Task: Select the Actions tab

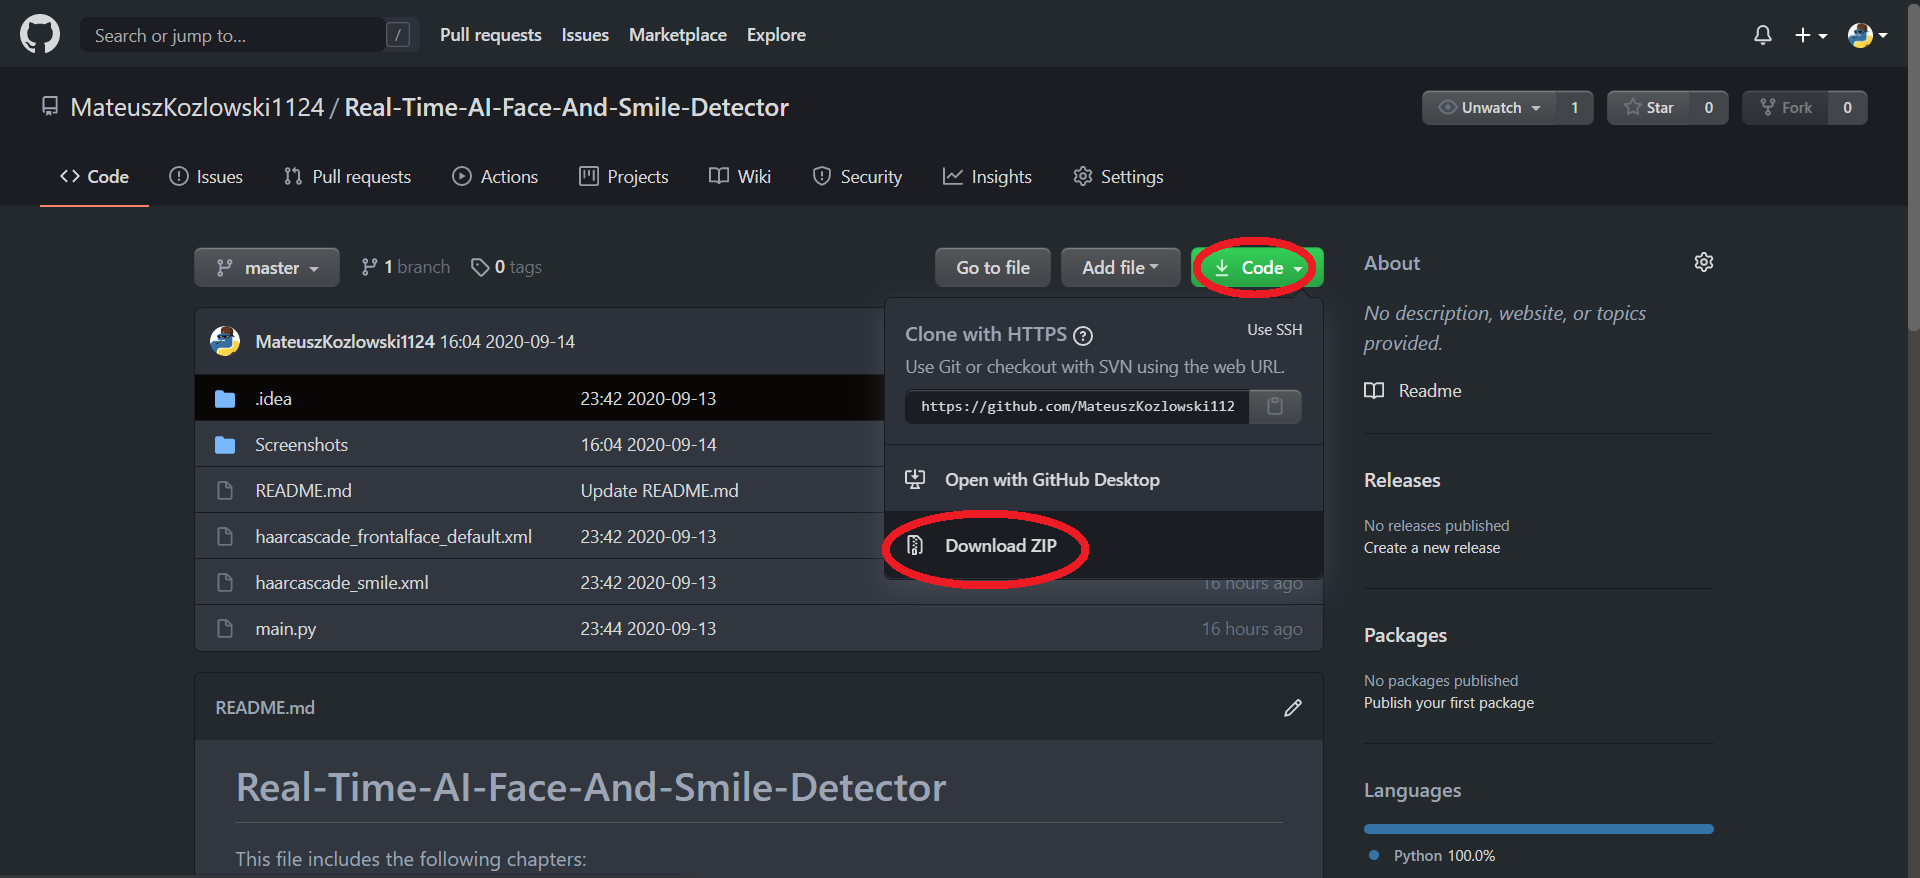Action: click(495, 176)
